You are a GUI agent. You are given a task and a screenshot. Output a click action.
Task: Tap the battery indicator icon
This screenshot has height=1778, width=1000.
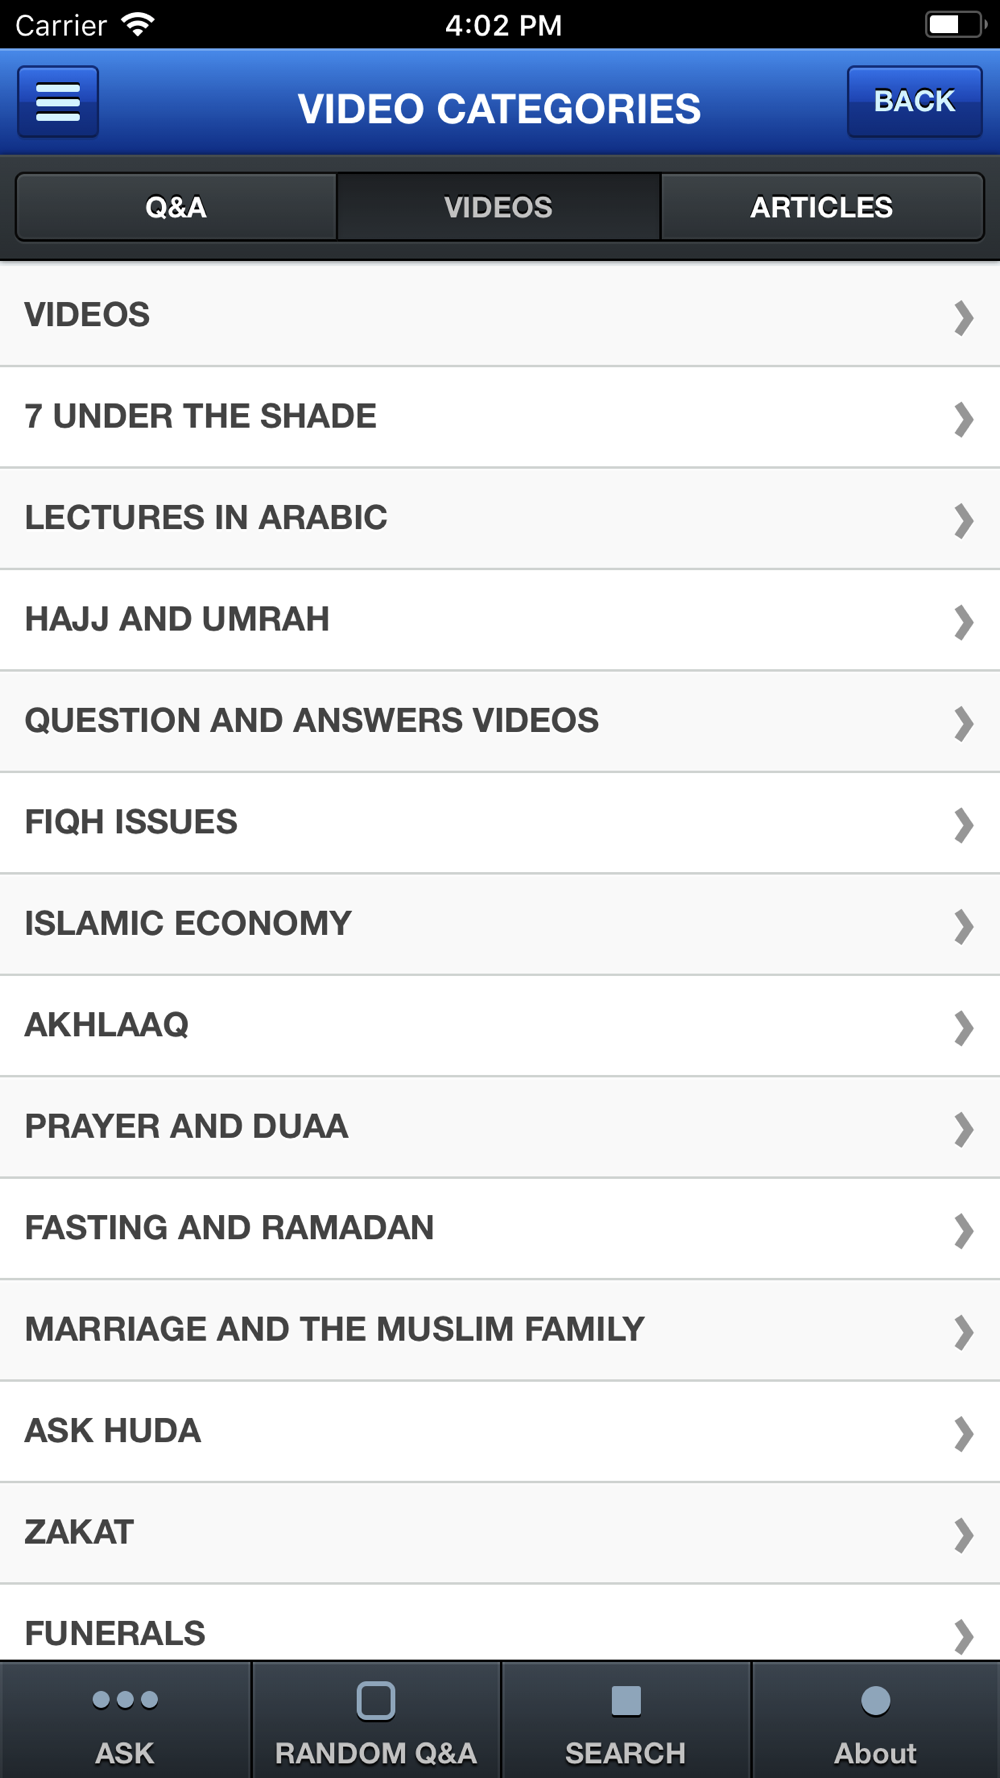coord(955,24)
